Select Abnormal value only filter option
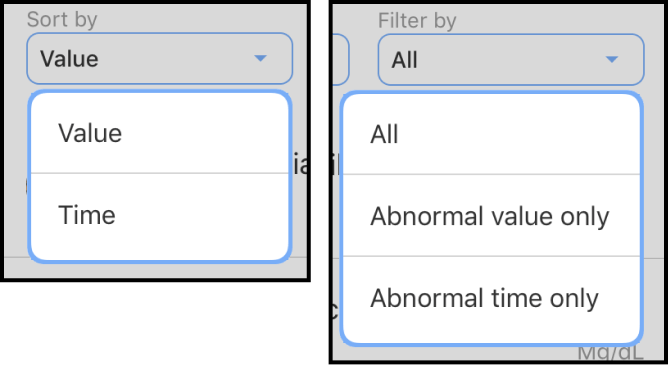Screen dimensions: 668x365 pyautogui.click(x=491, y=216)
